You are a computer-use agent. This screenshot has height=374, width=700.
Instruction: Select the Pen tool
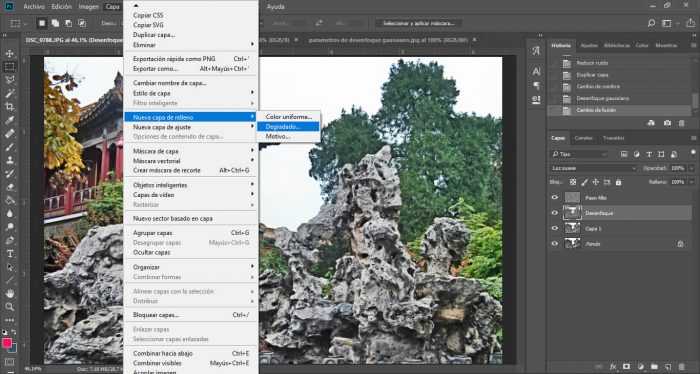pyautogui.click(x=9, y=241)
